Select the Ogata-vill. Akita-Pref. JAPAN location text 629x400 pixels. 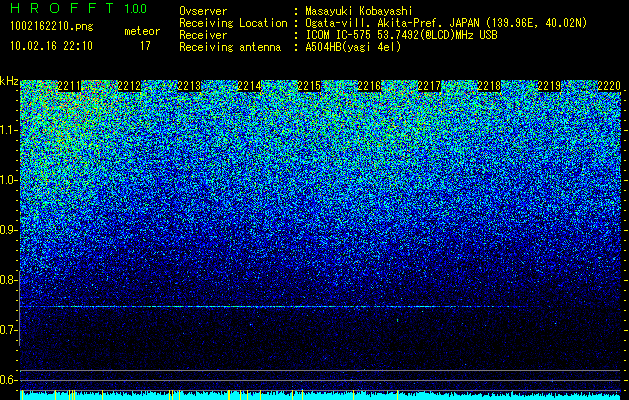[x=446, y=23]
